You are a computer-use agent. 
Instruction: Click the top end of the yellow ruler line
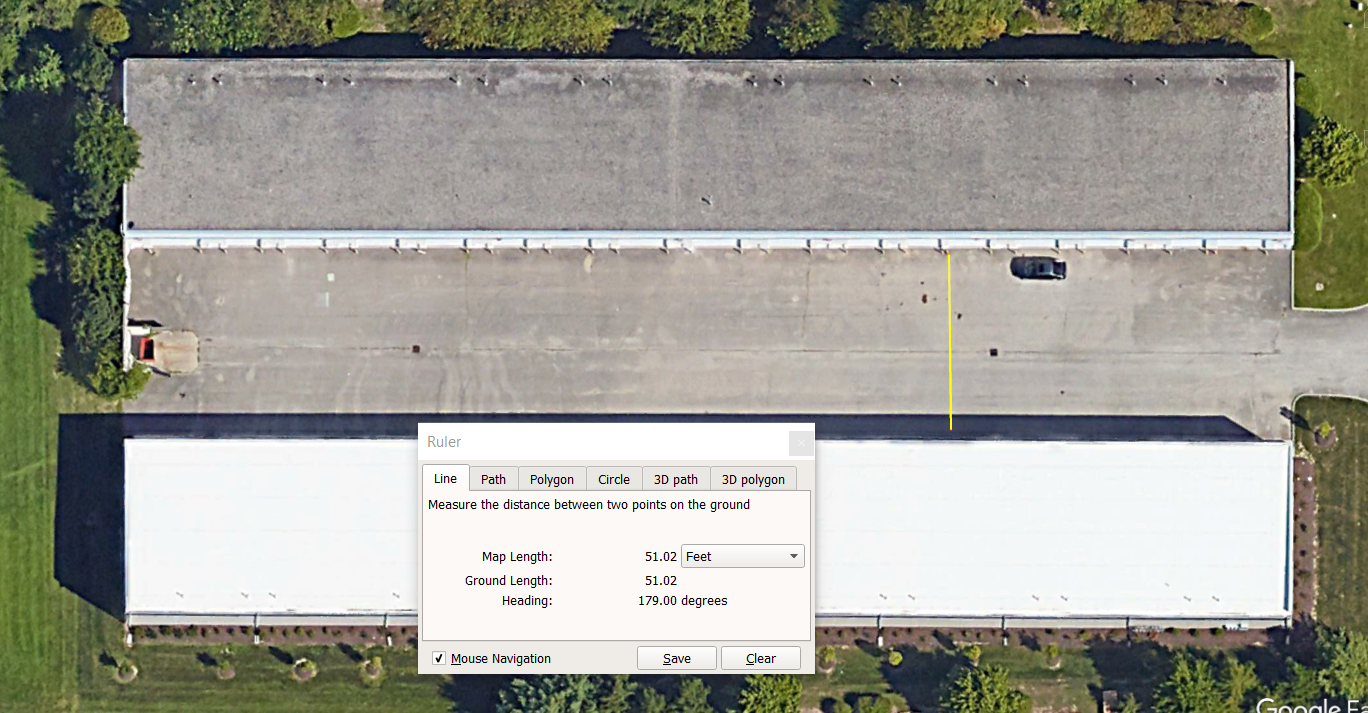click(x=948, y=254)
